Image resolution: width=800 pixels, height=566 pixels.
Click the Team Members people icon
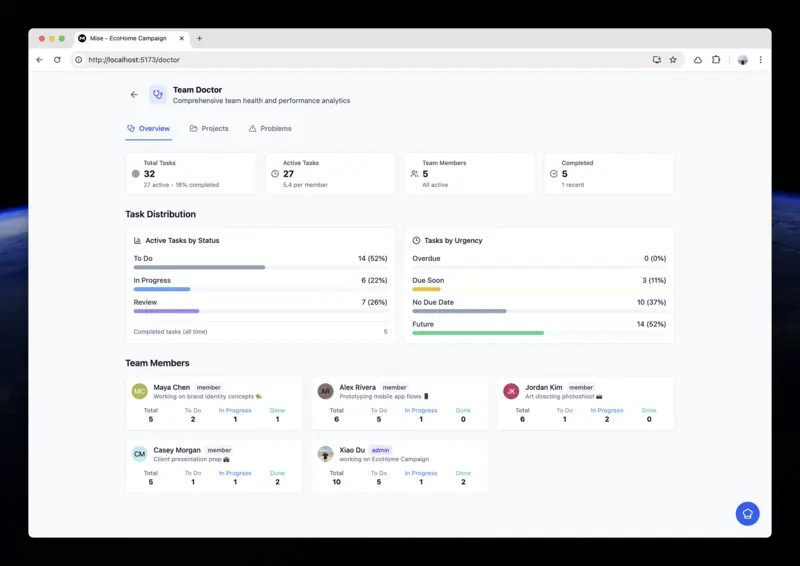[x=414, y=174]
